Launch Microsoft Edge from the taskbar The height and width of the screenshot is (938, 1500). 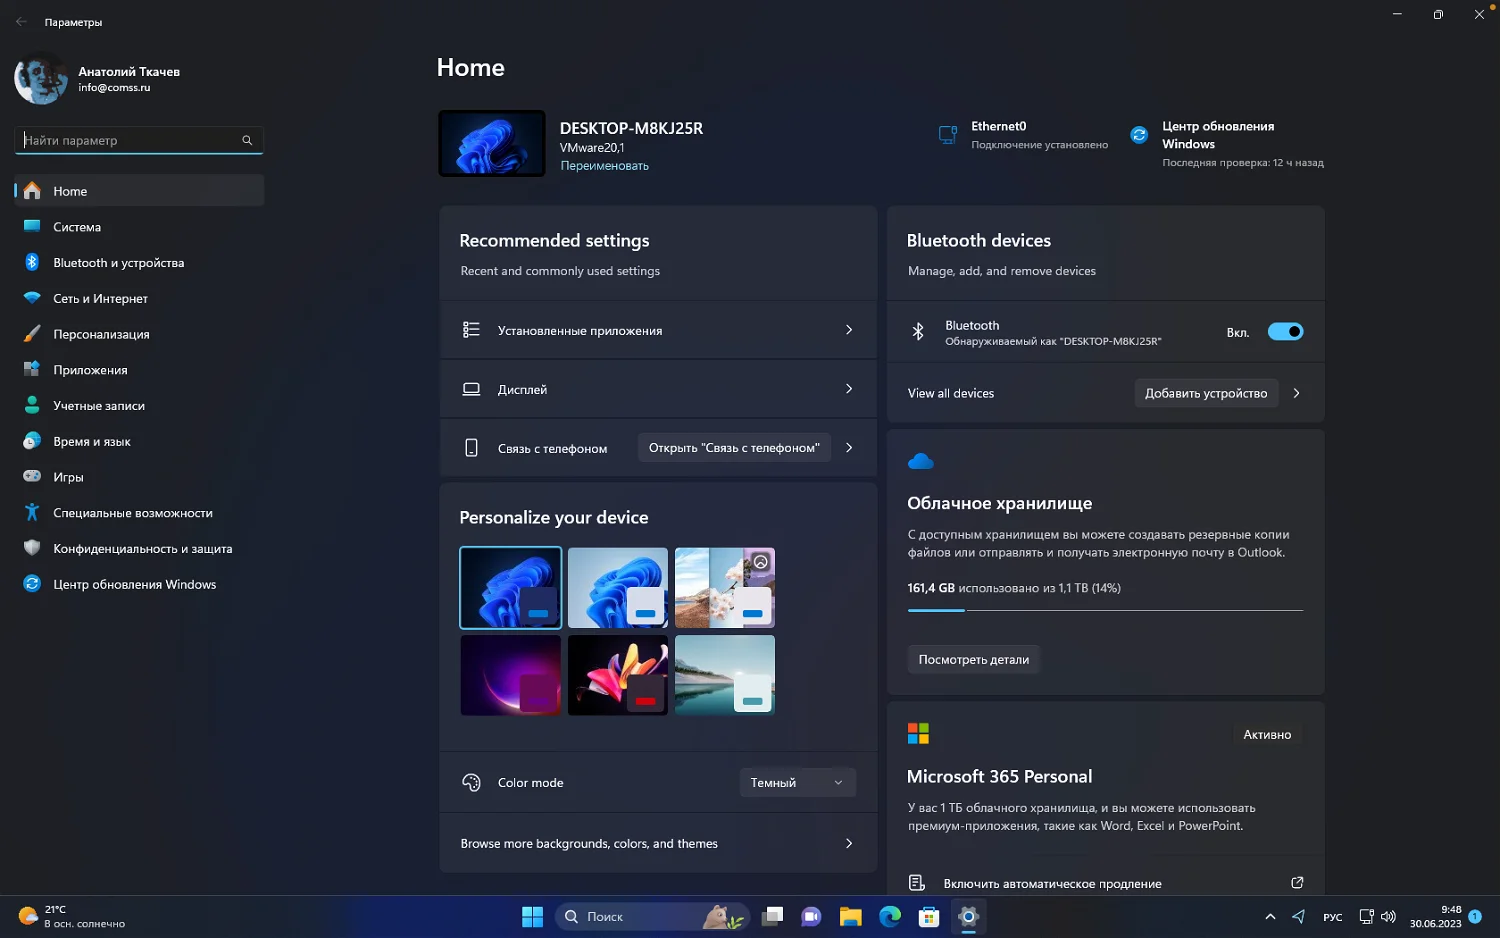[889, 916]
